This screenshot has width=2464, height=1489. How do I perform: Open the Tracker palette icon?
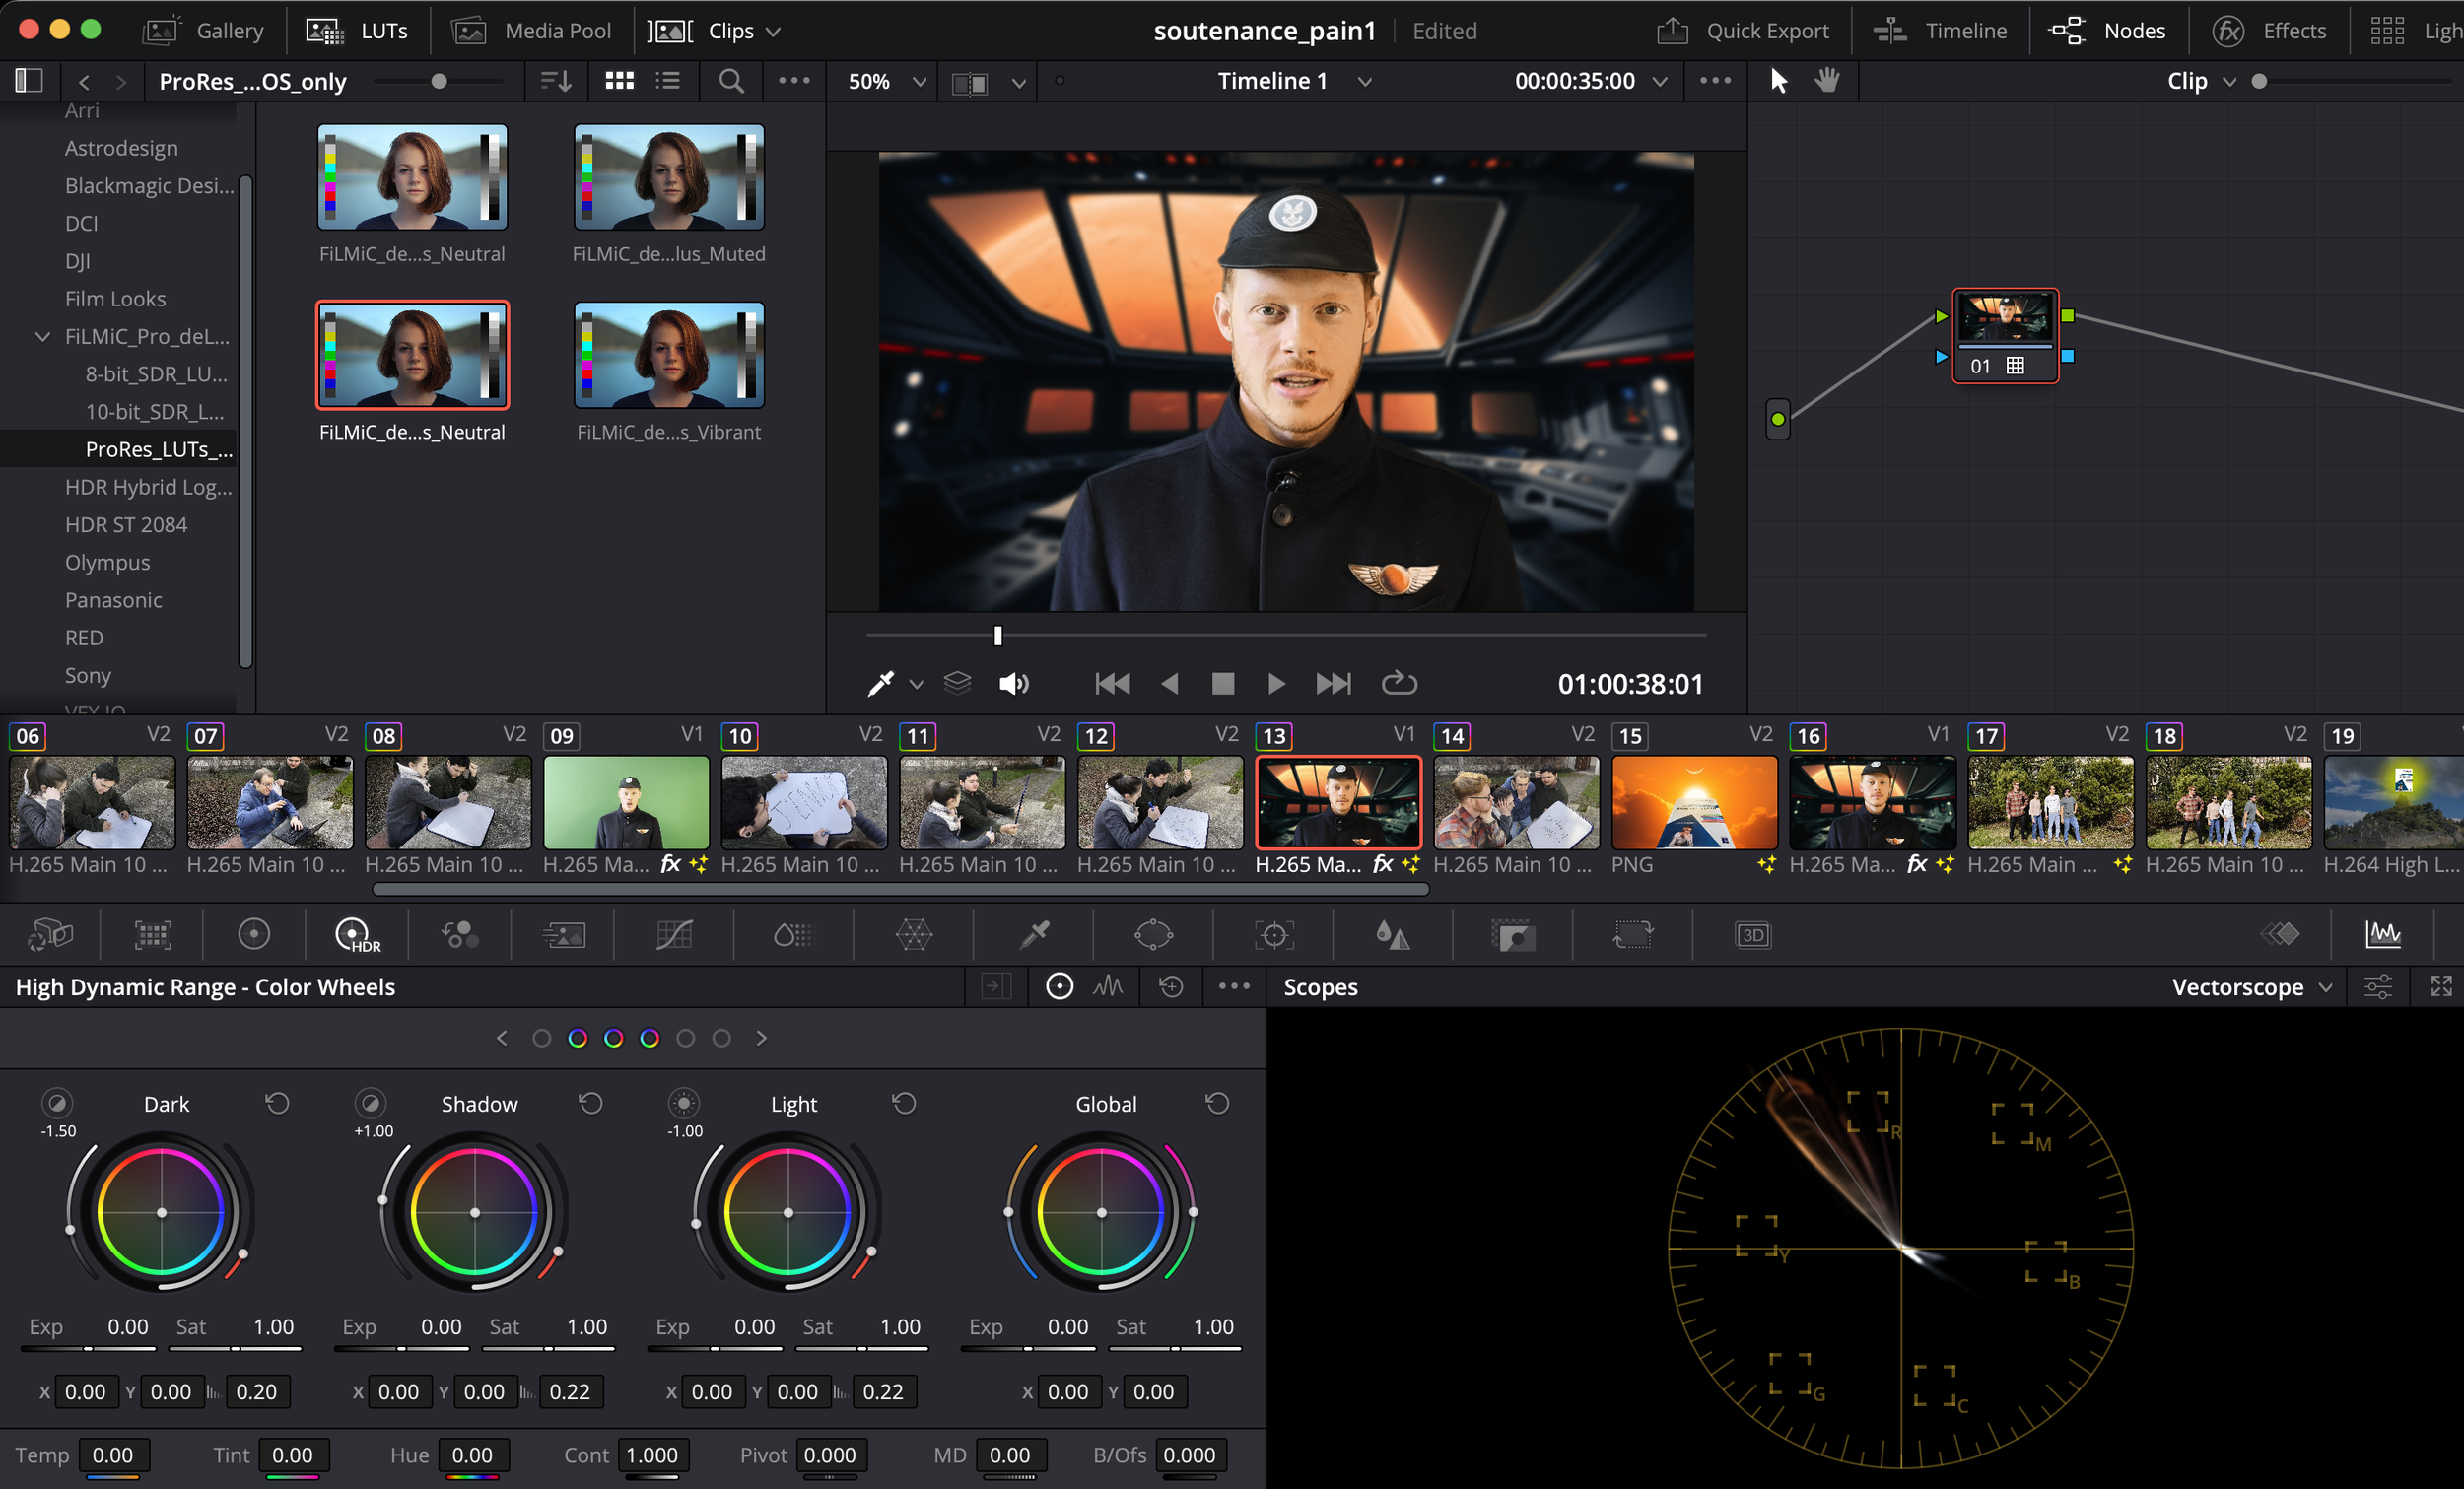(x=1274, y=935)
